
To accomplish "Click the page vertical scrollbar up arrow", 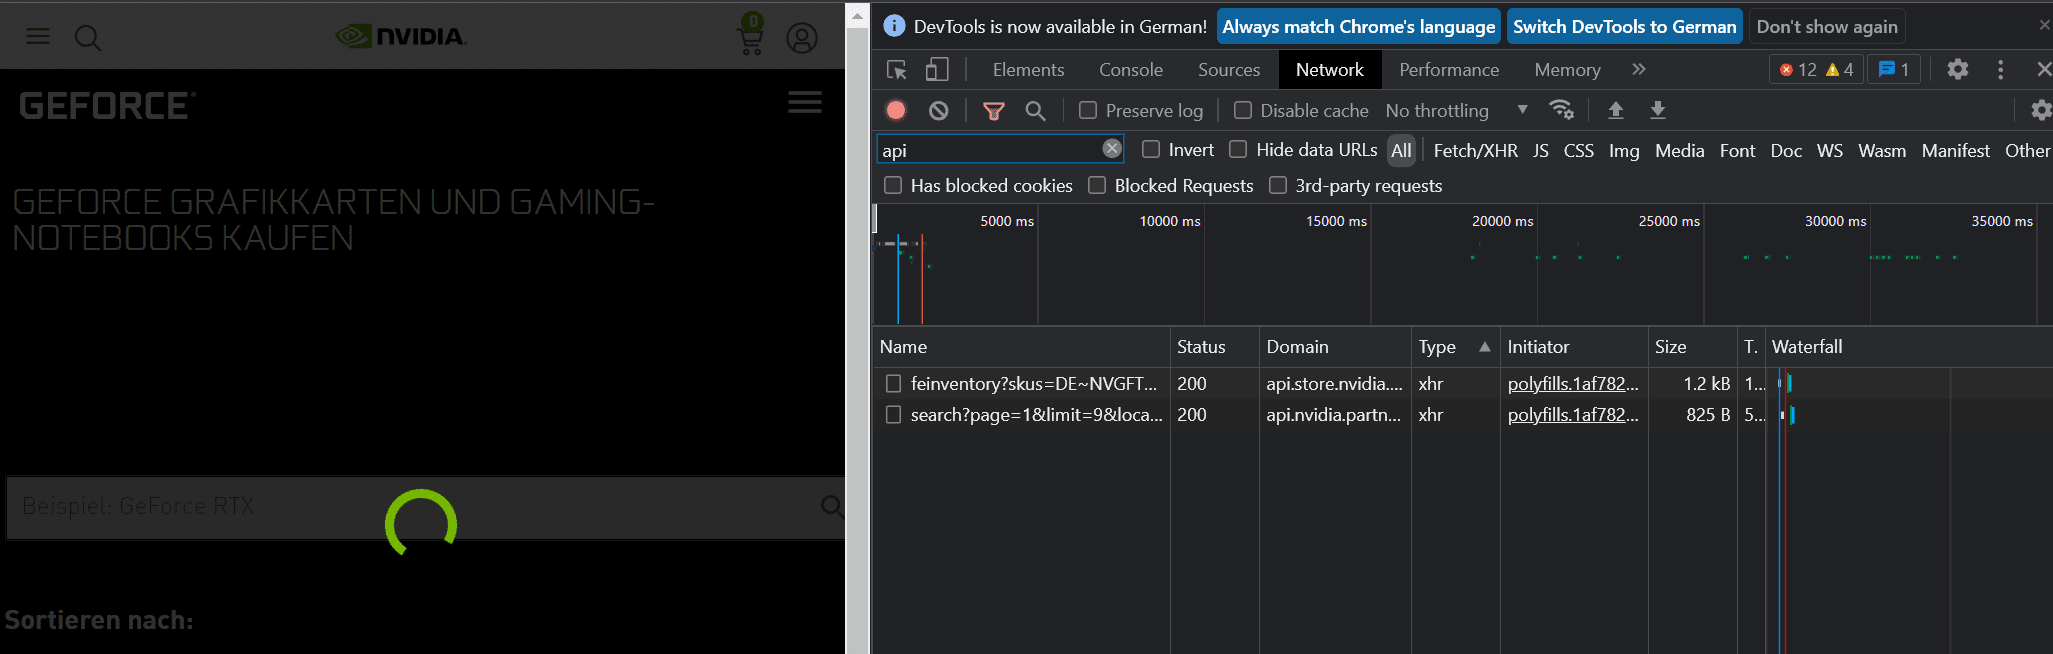I will tap(857, 15).
